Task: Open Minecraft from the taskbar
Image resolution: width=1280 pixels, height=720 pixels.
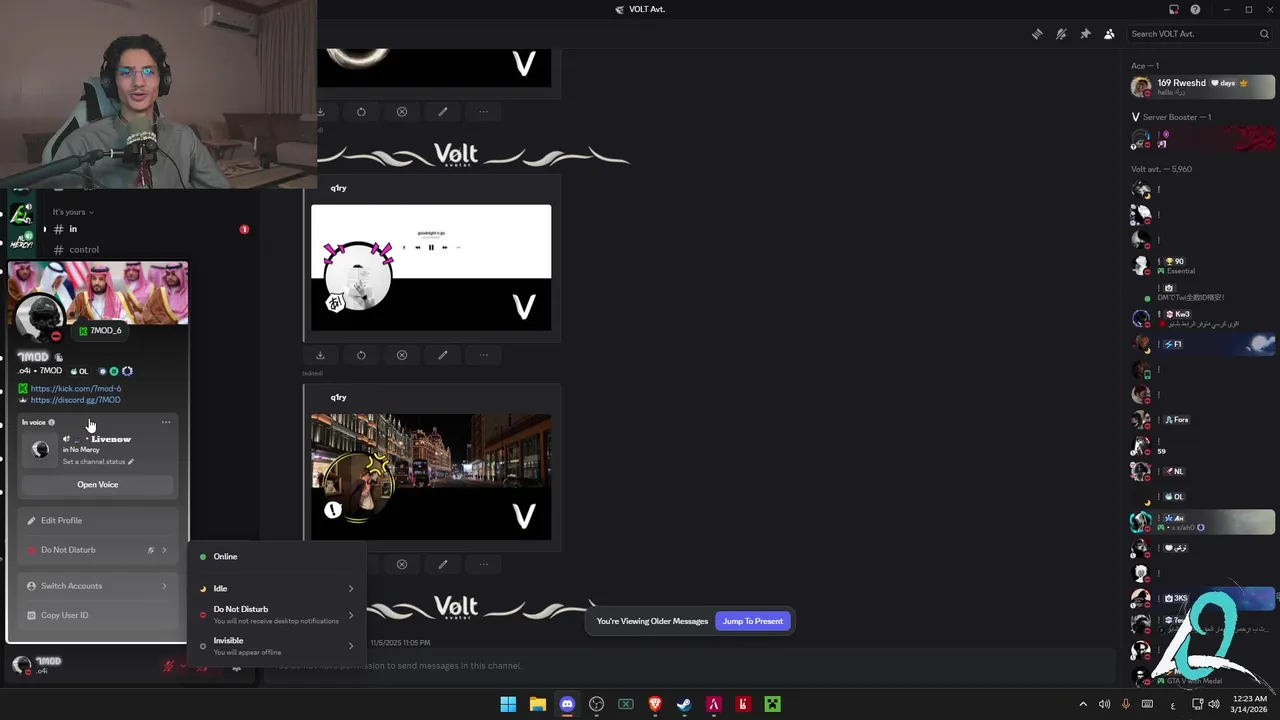Action: click(772, 705)
